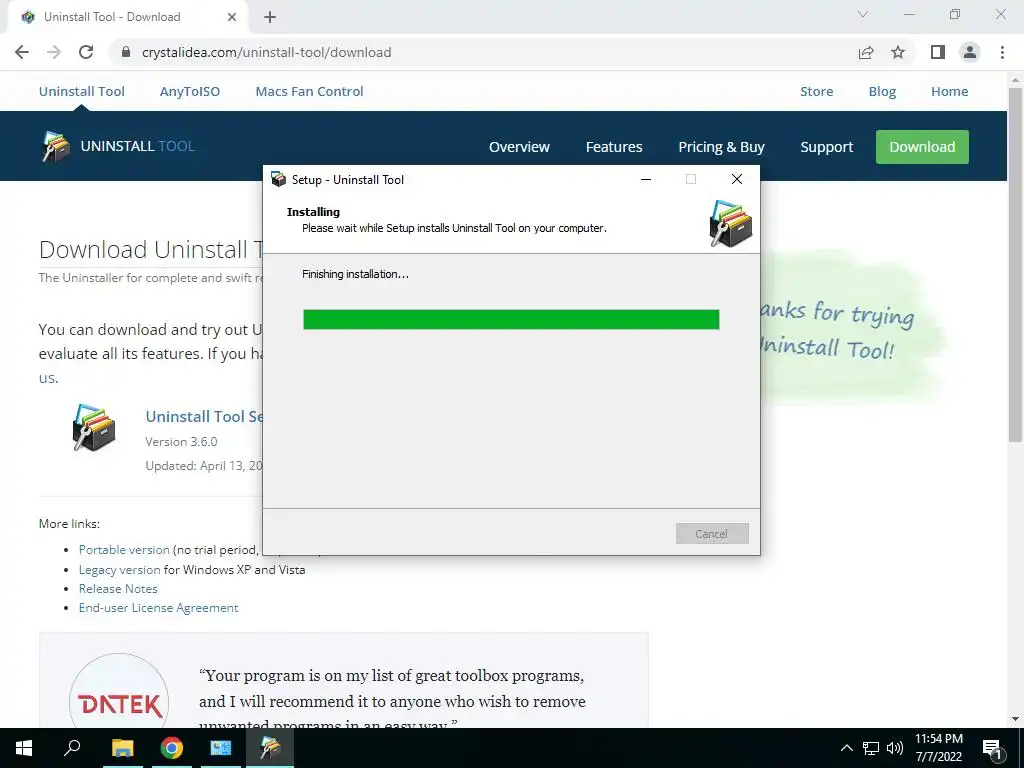
Task: Click the green installation progress bar
Action: pyautogui.click(x=511, y=319)
